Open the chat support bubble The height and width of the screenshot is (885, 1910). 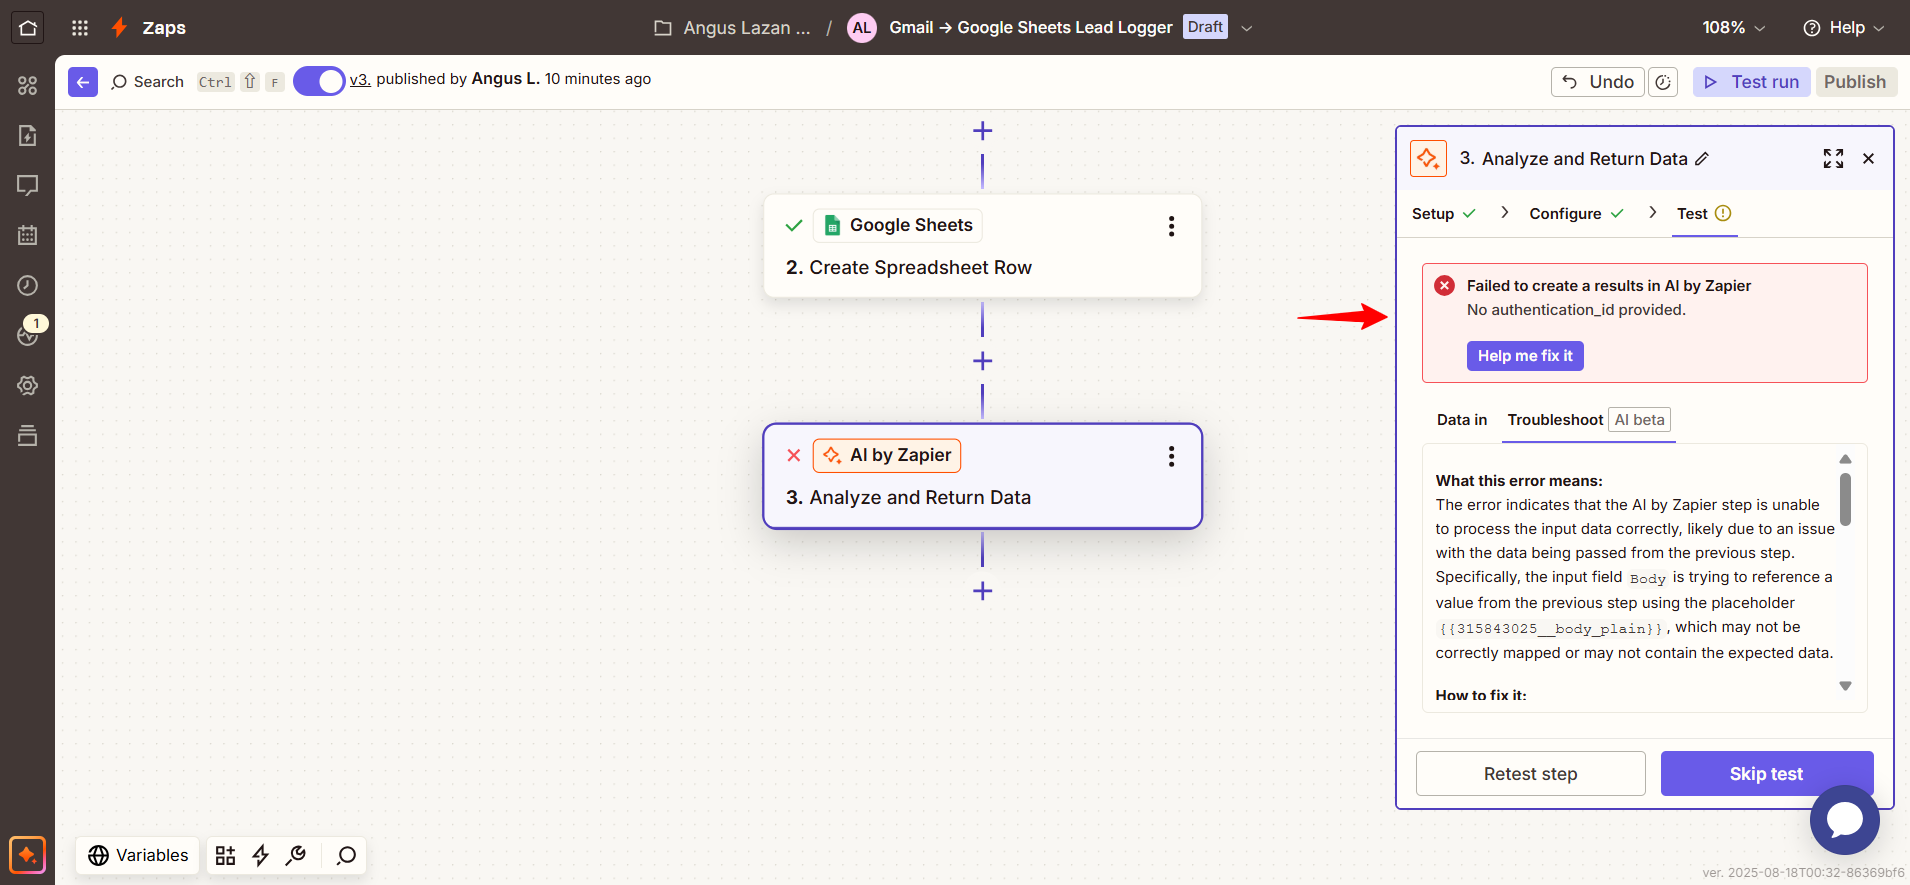coord(1844,820)
